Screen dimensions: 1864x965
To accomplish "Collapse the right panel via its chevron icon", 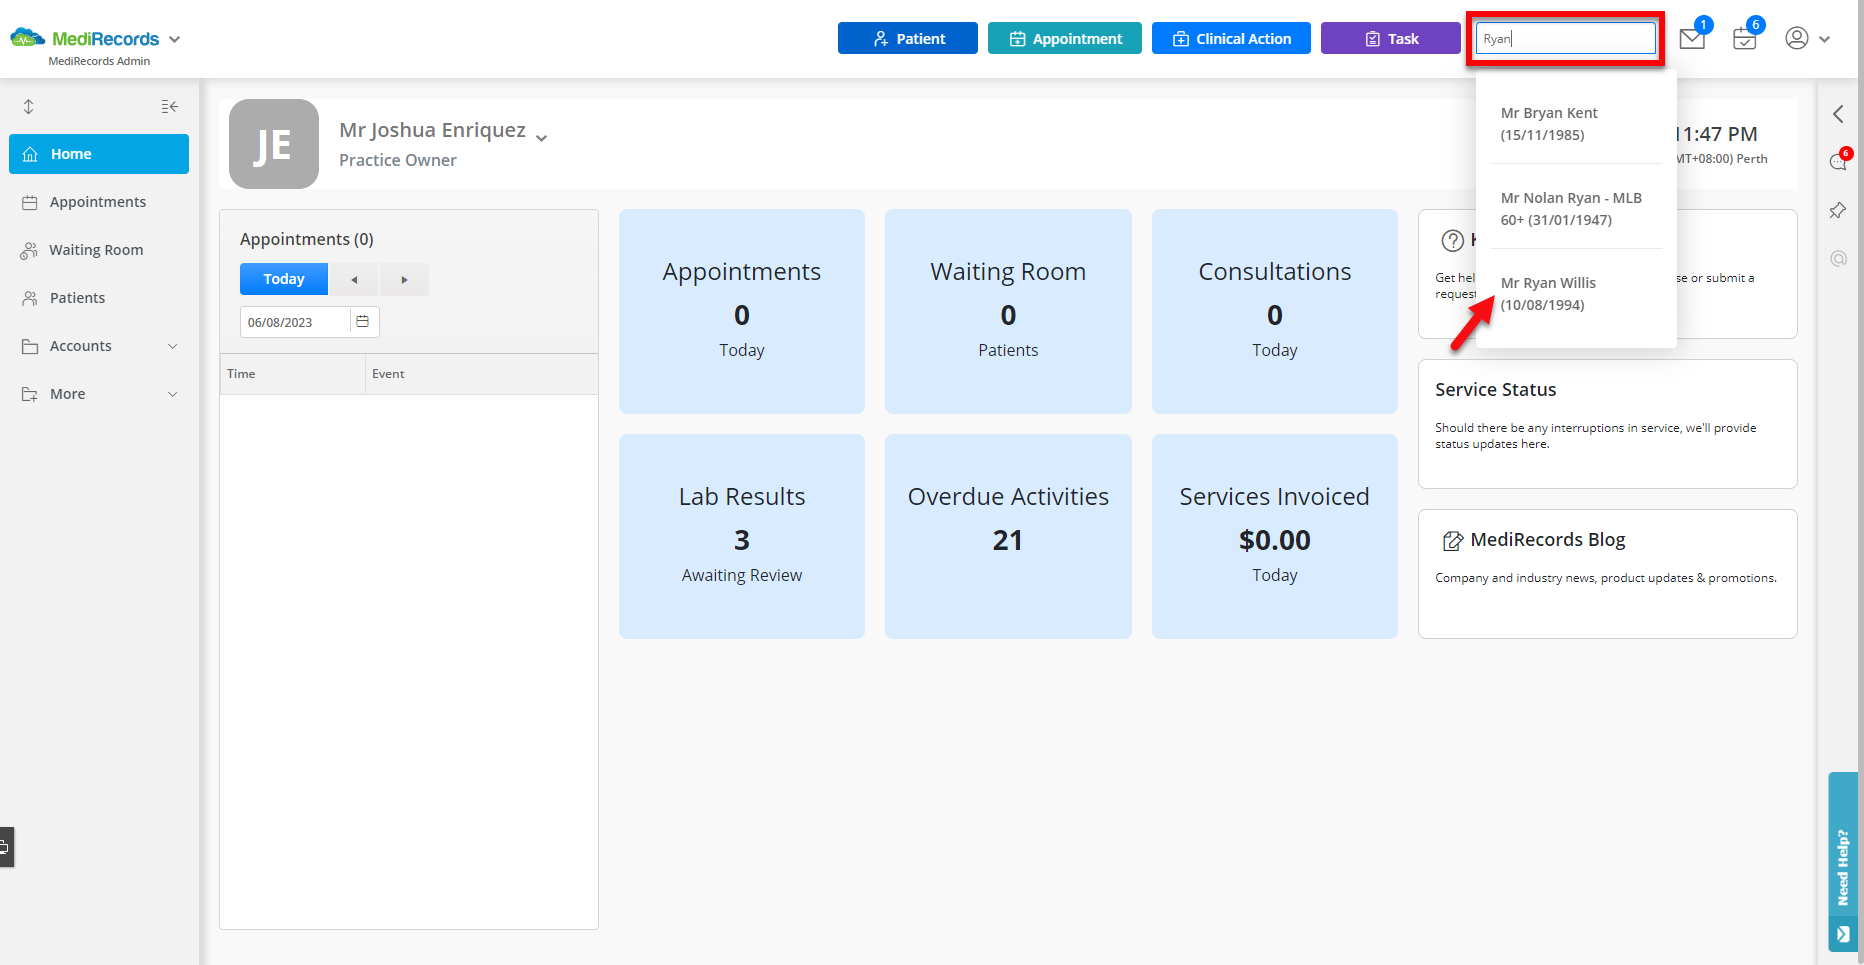I will [1838, 113].
